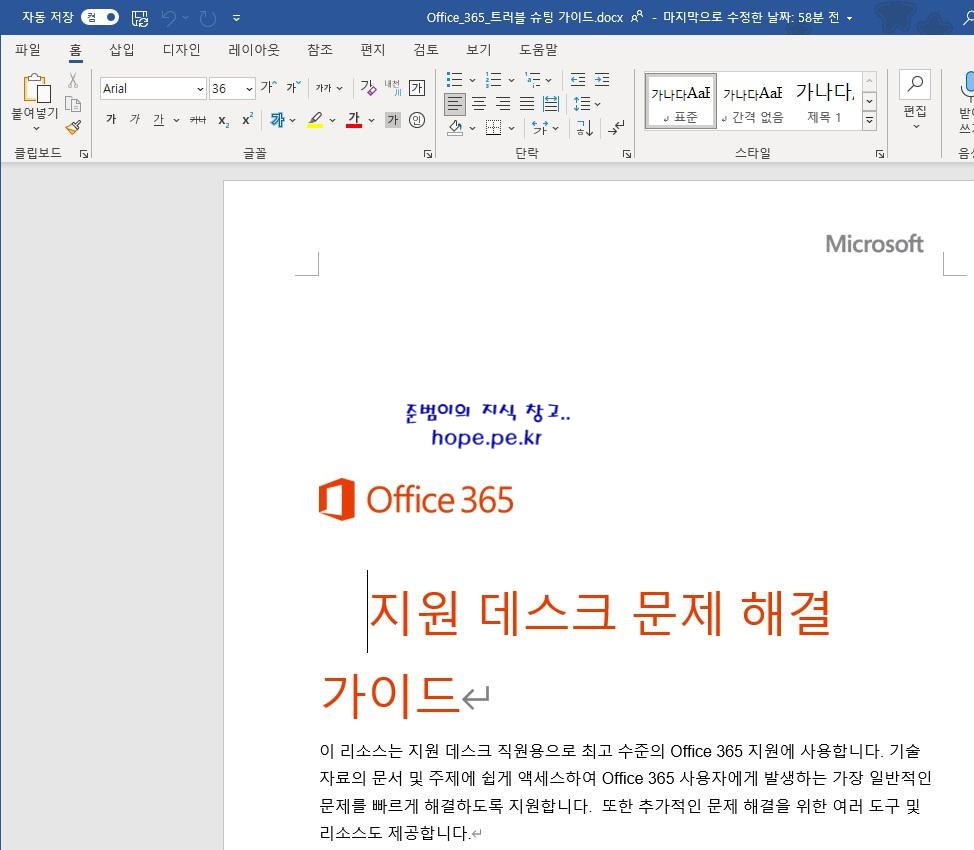Click the Redo arrow icon
The height and width of the screenshot is (850, 974).
click(x=207, y=18)
